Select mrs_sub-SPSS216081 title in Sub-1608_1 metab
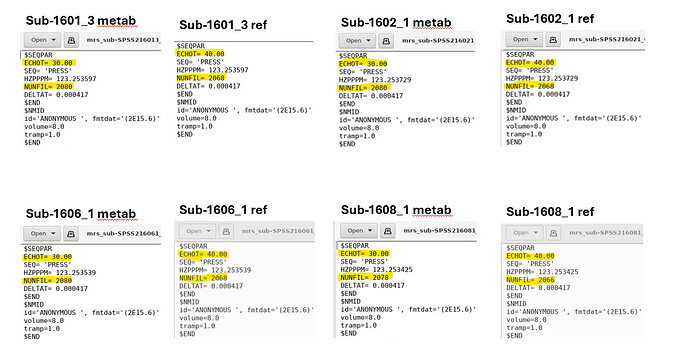The width and height of the screenshot is (690, 360). click(440, 231)
